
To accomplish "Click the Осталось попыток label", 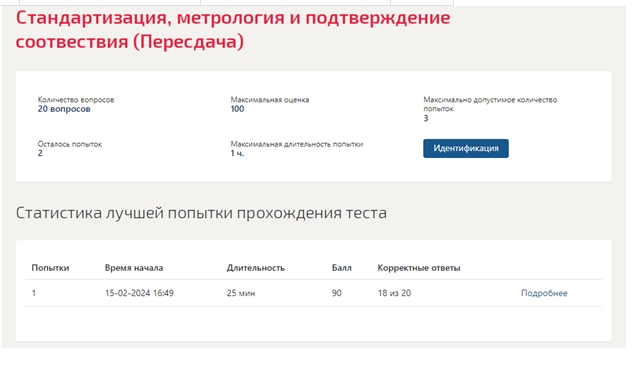I will pos(70,144).
